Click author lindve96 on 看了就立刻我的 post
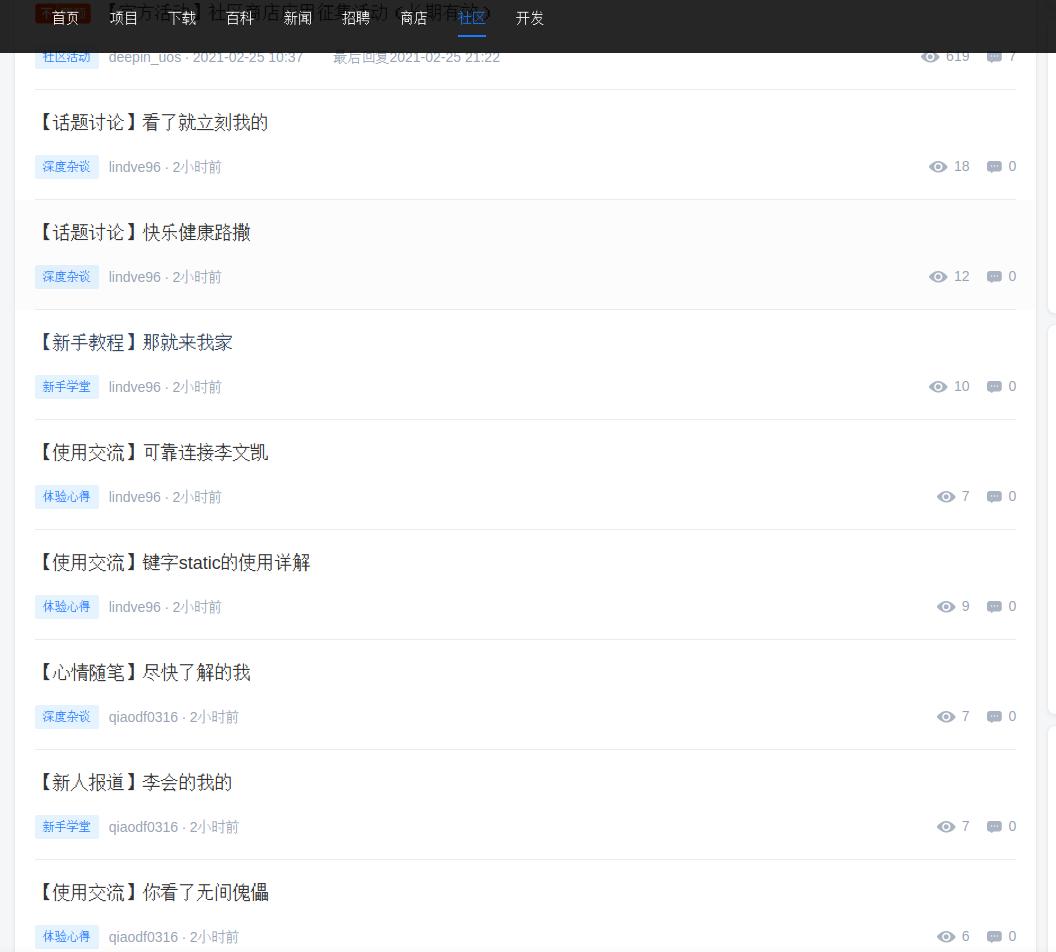 click(x=135, y=167)
